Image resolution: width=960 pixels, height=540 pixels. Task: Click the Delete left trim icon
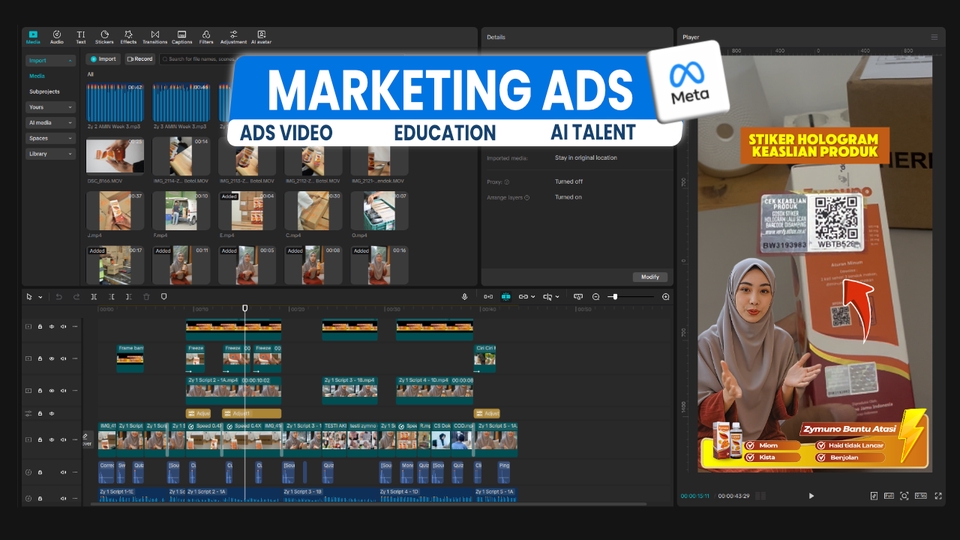click(111, 297)
